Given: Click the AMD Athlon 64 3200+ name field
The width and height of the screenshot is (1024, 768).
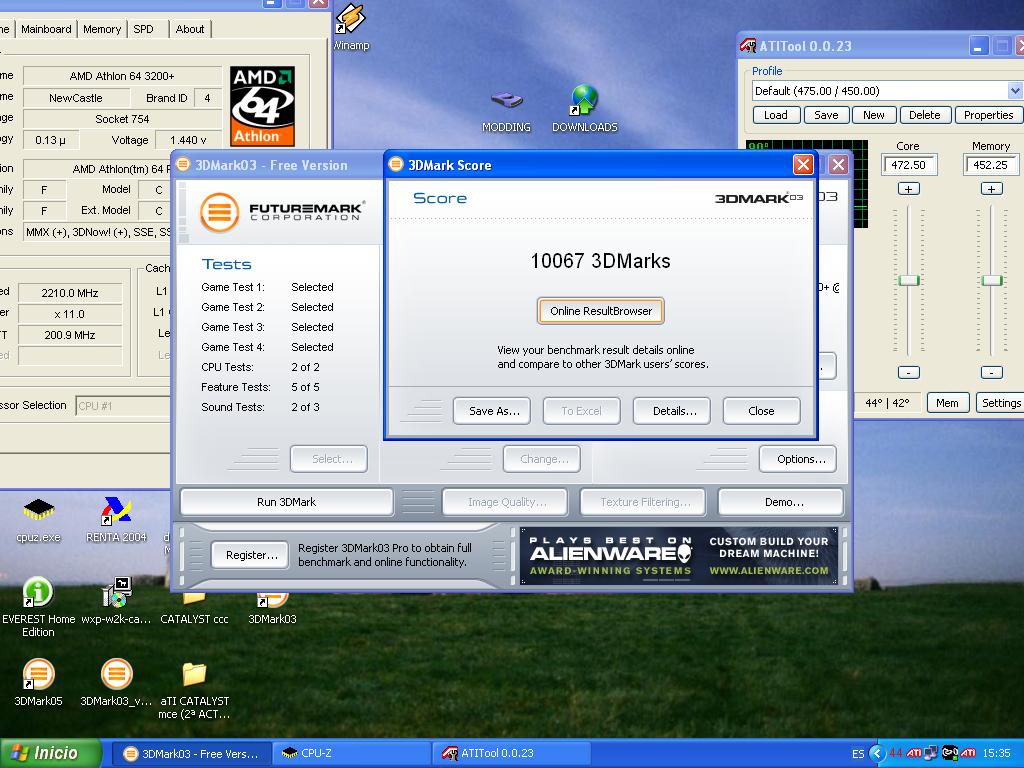Looking at the screenshot, I should (122, 76).
